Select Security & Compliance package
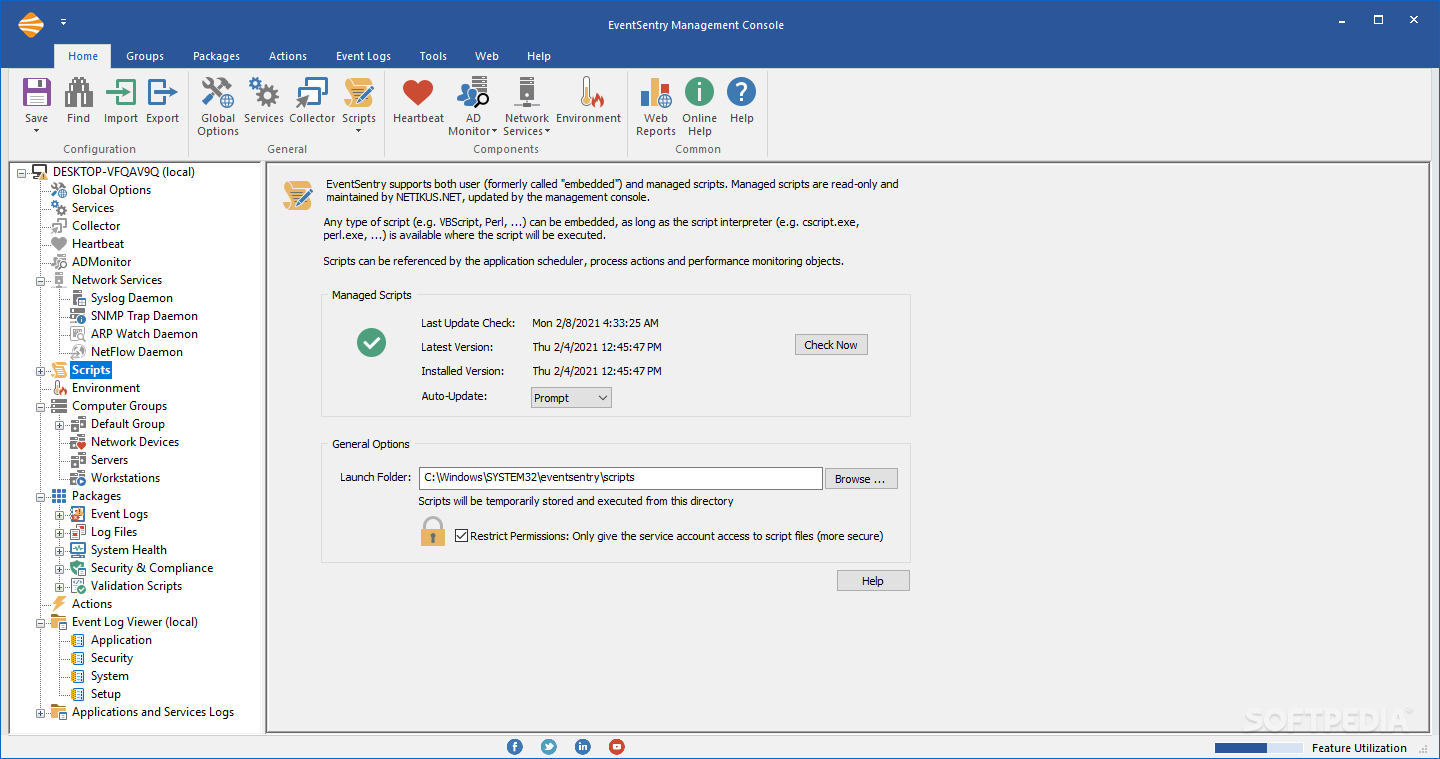The image size is (1440, 759). pos(152,568)
